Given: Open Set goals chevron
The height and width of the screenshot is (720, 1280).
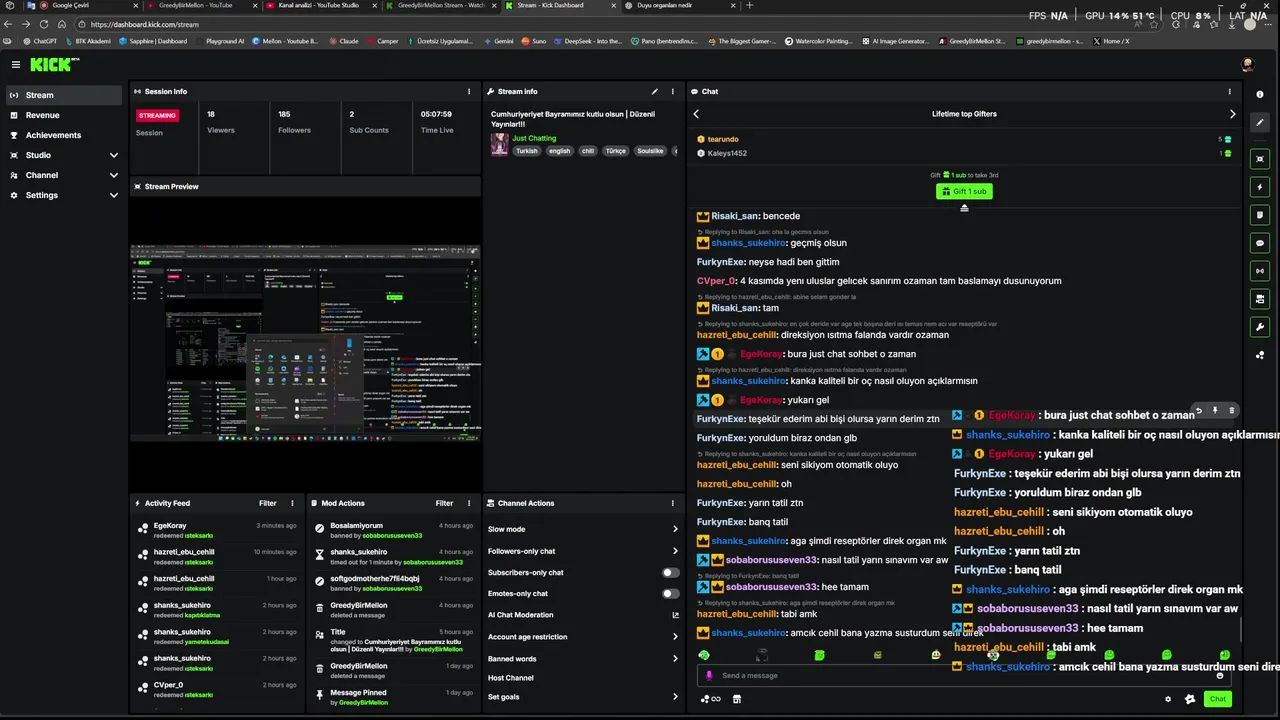Looking at the screenshot, I should (675, 697).
